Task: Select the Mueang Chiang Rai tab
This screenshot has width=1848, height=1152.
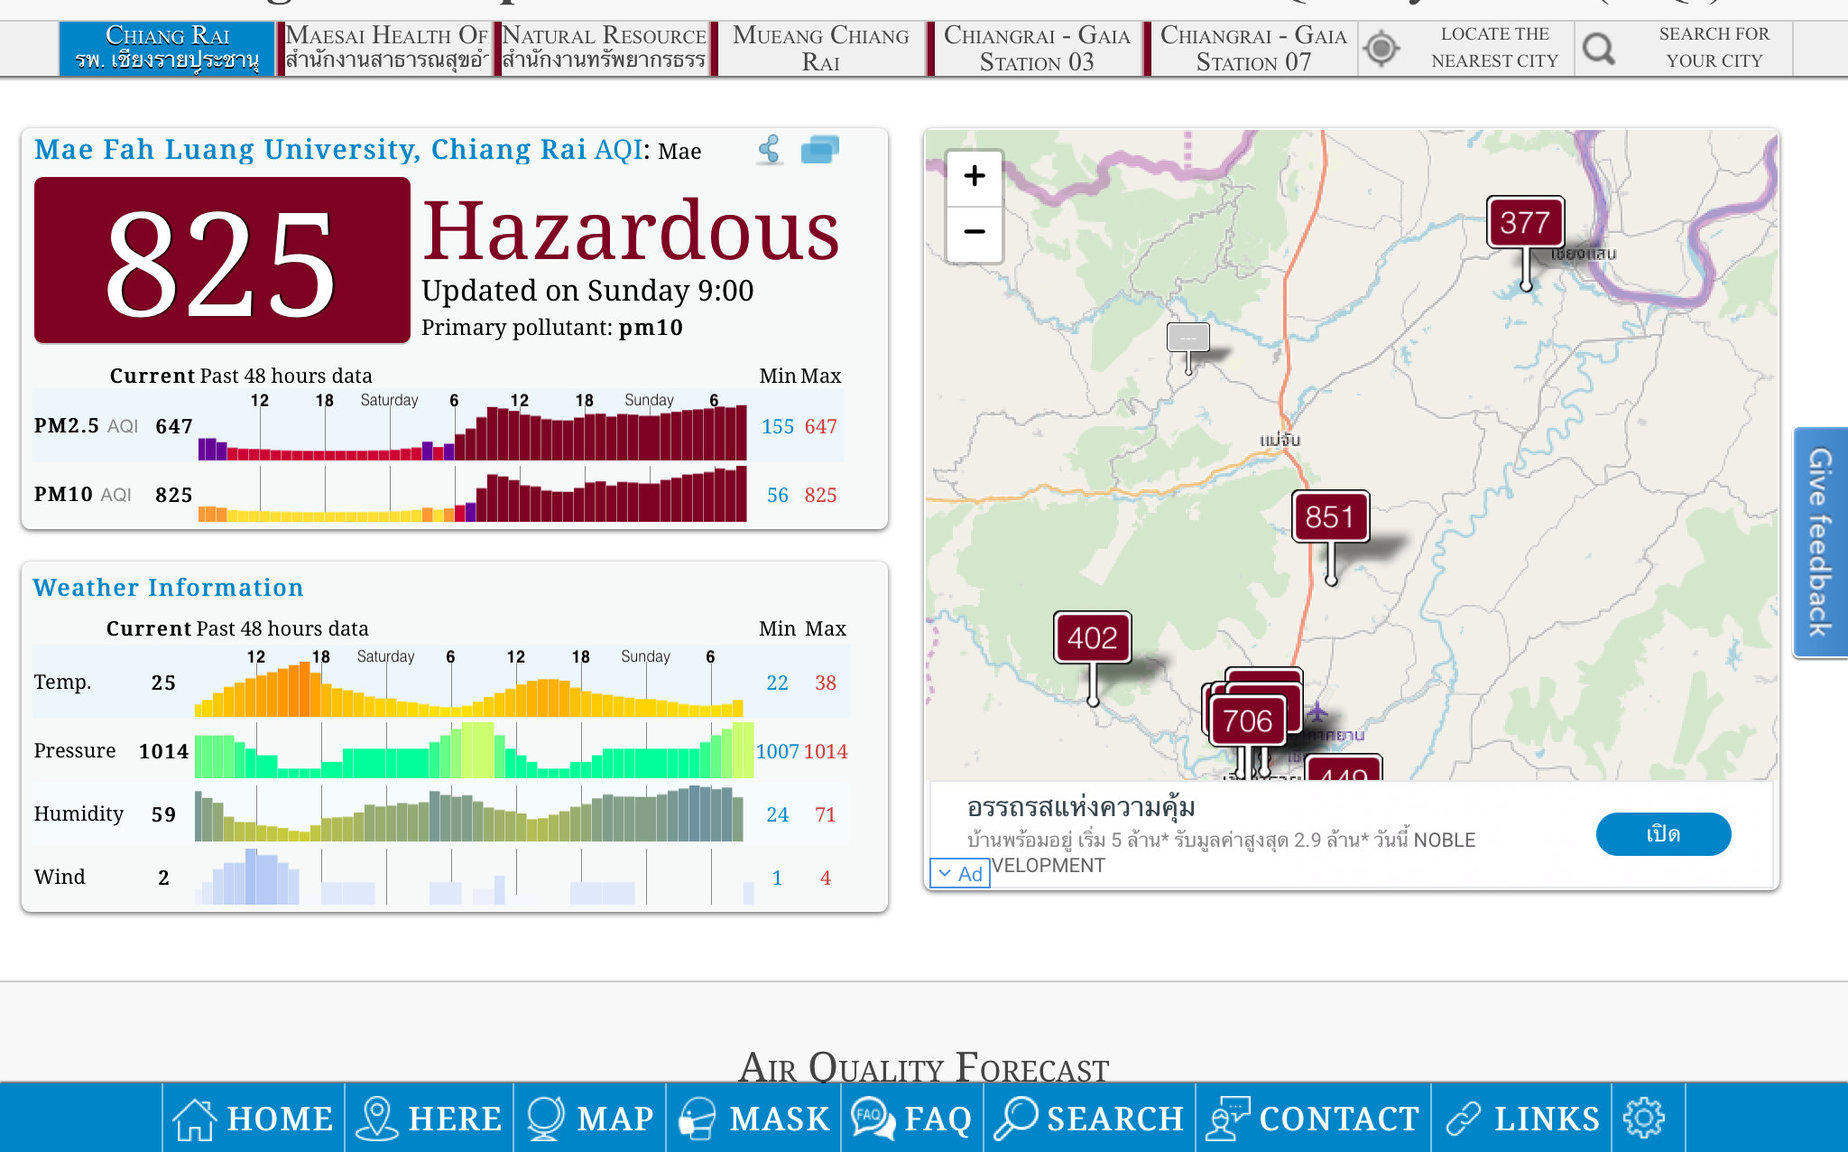Action: click(x=820, y=48)
